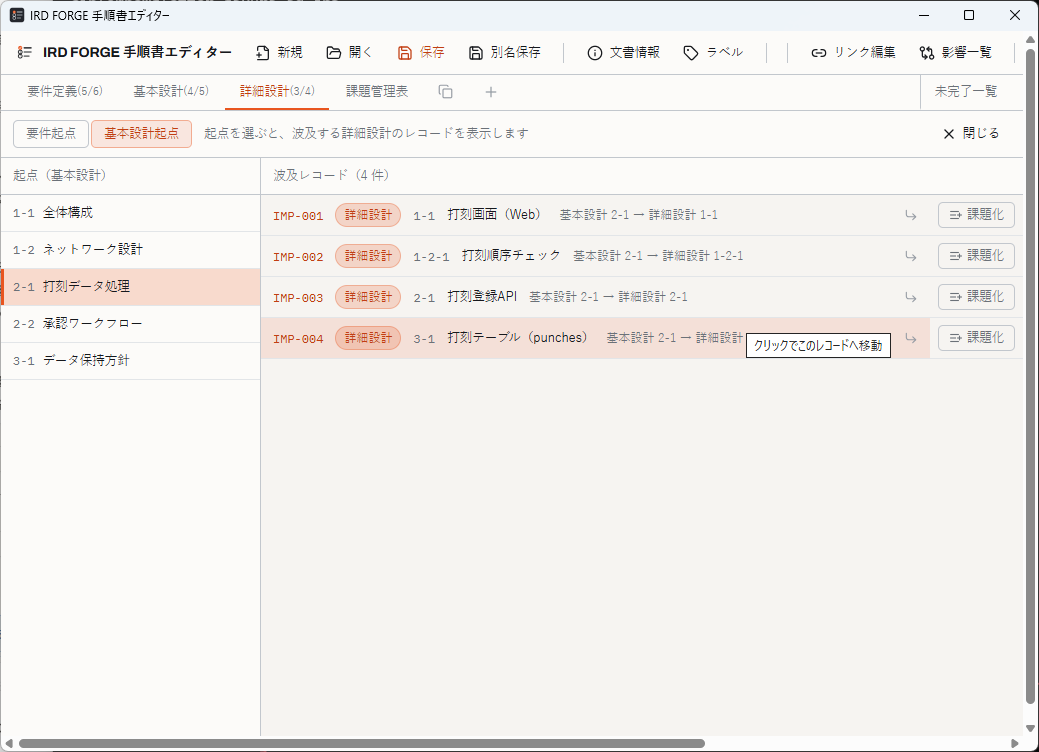Select origin 2-2 承認ワークフロー

coord(131,324)
